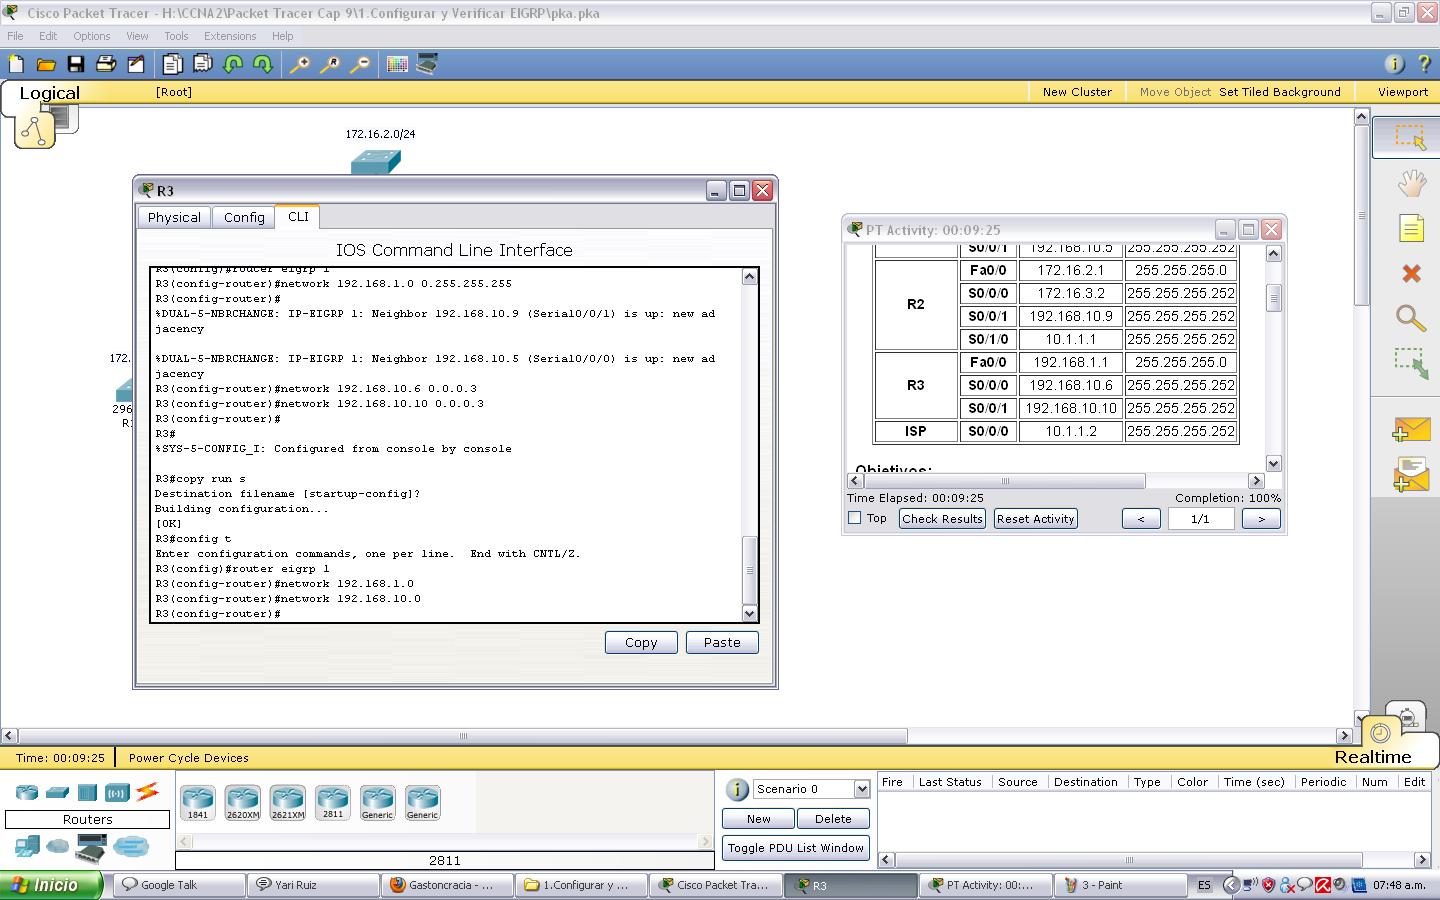Image resolution: width=1440 pixels, height=900 pixels.
Task: Click the Undo toolbar icon
Action: (234, 64)
